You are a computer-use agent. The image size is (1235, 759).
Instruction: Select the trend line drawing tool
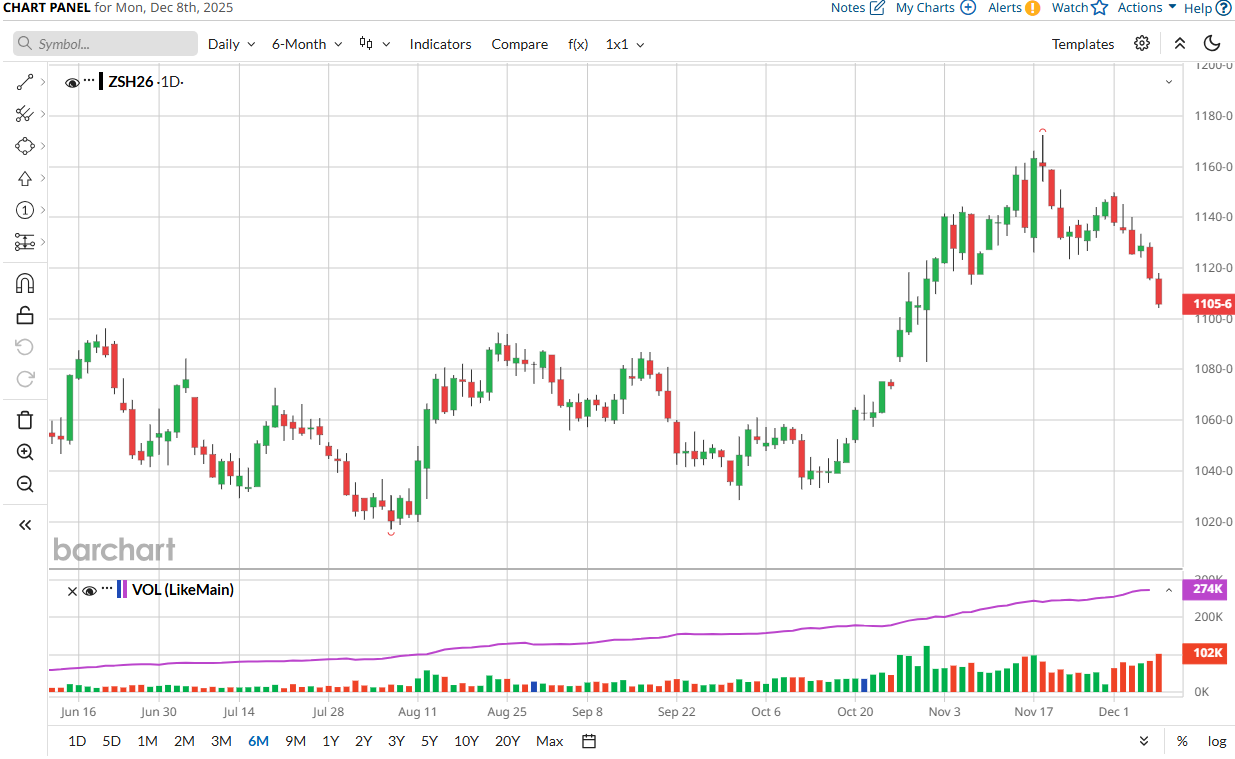pyautogui.click(x=25, y=82)
